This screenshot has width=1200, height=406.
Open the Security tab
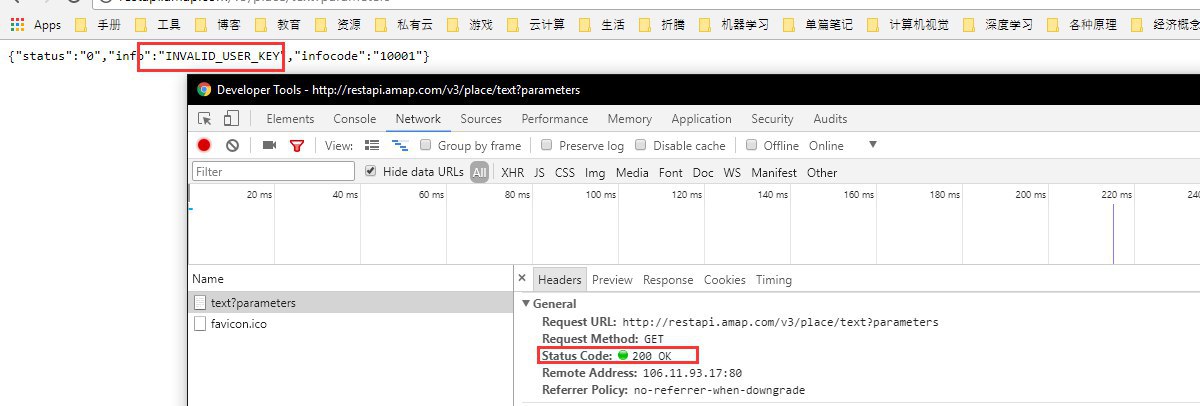click(x=772, y=119)
